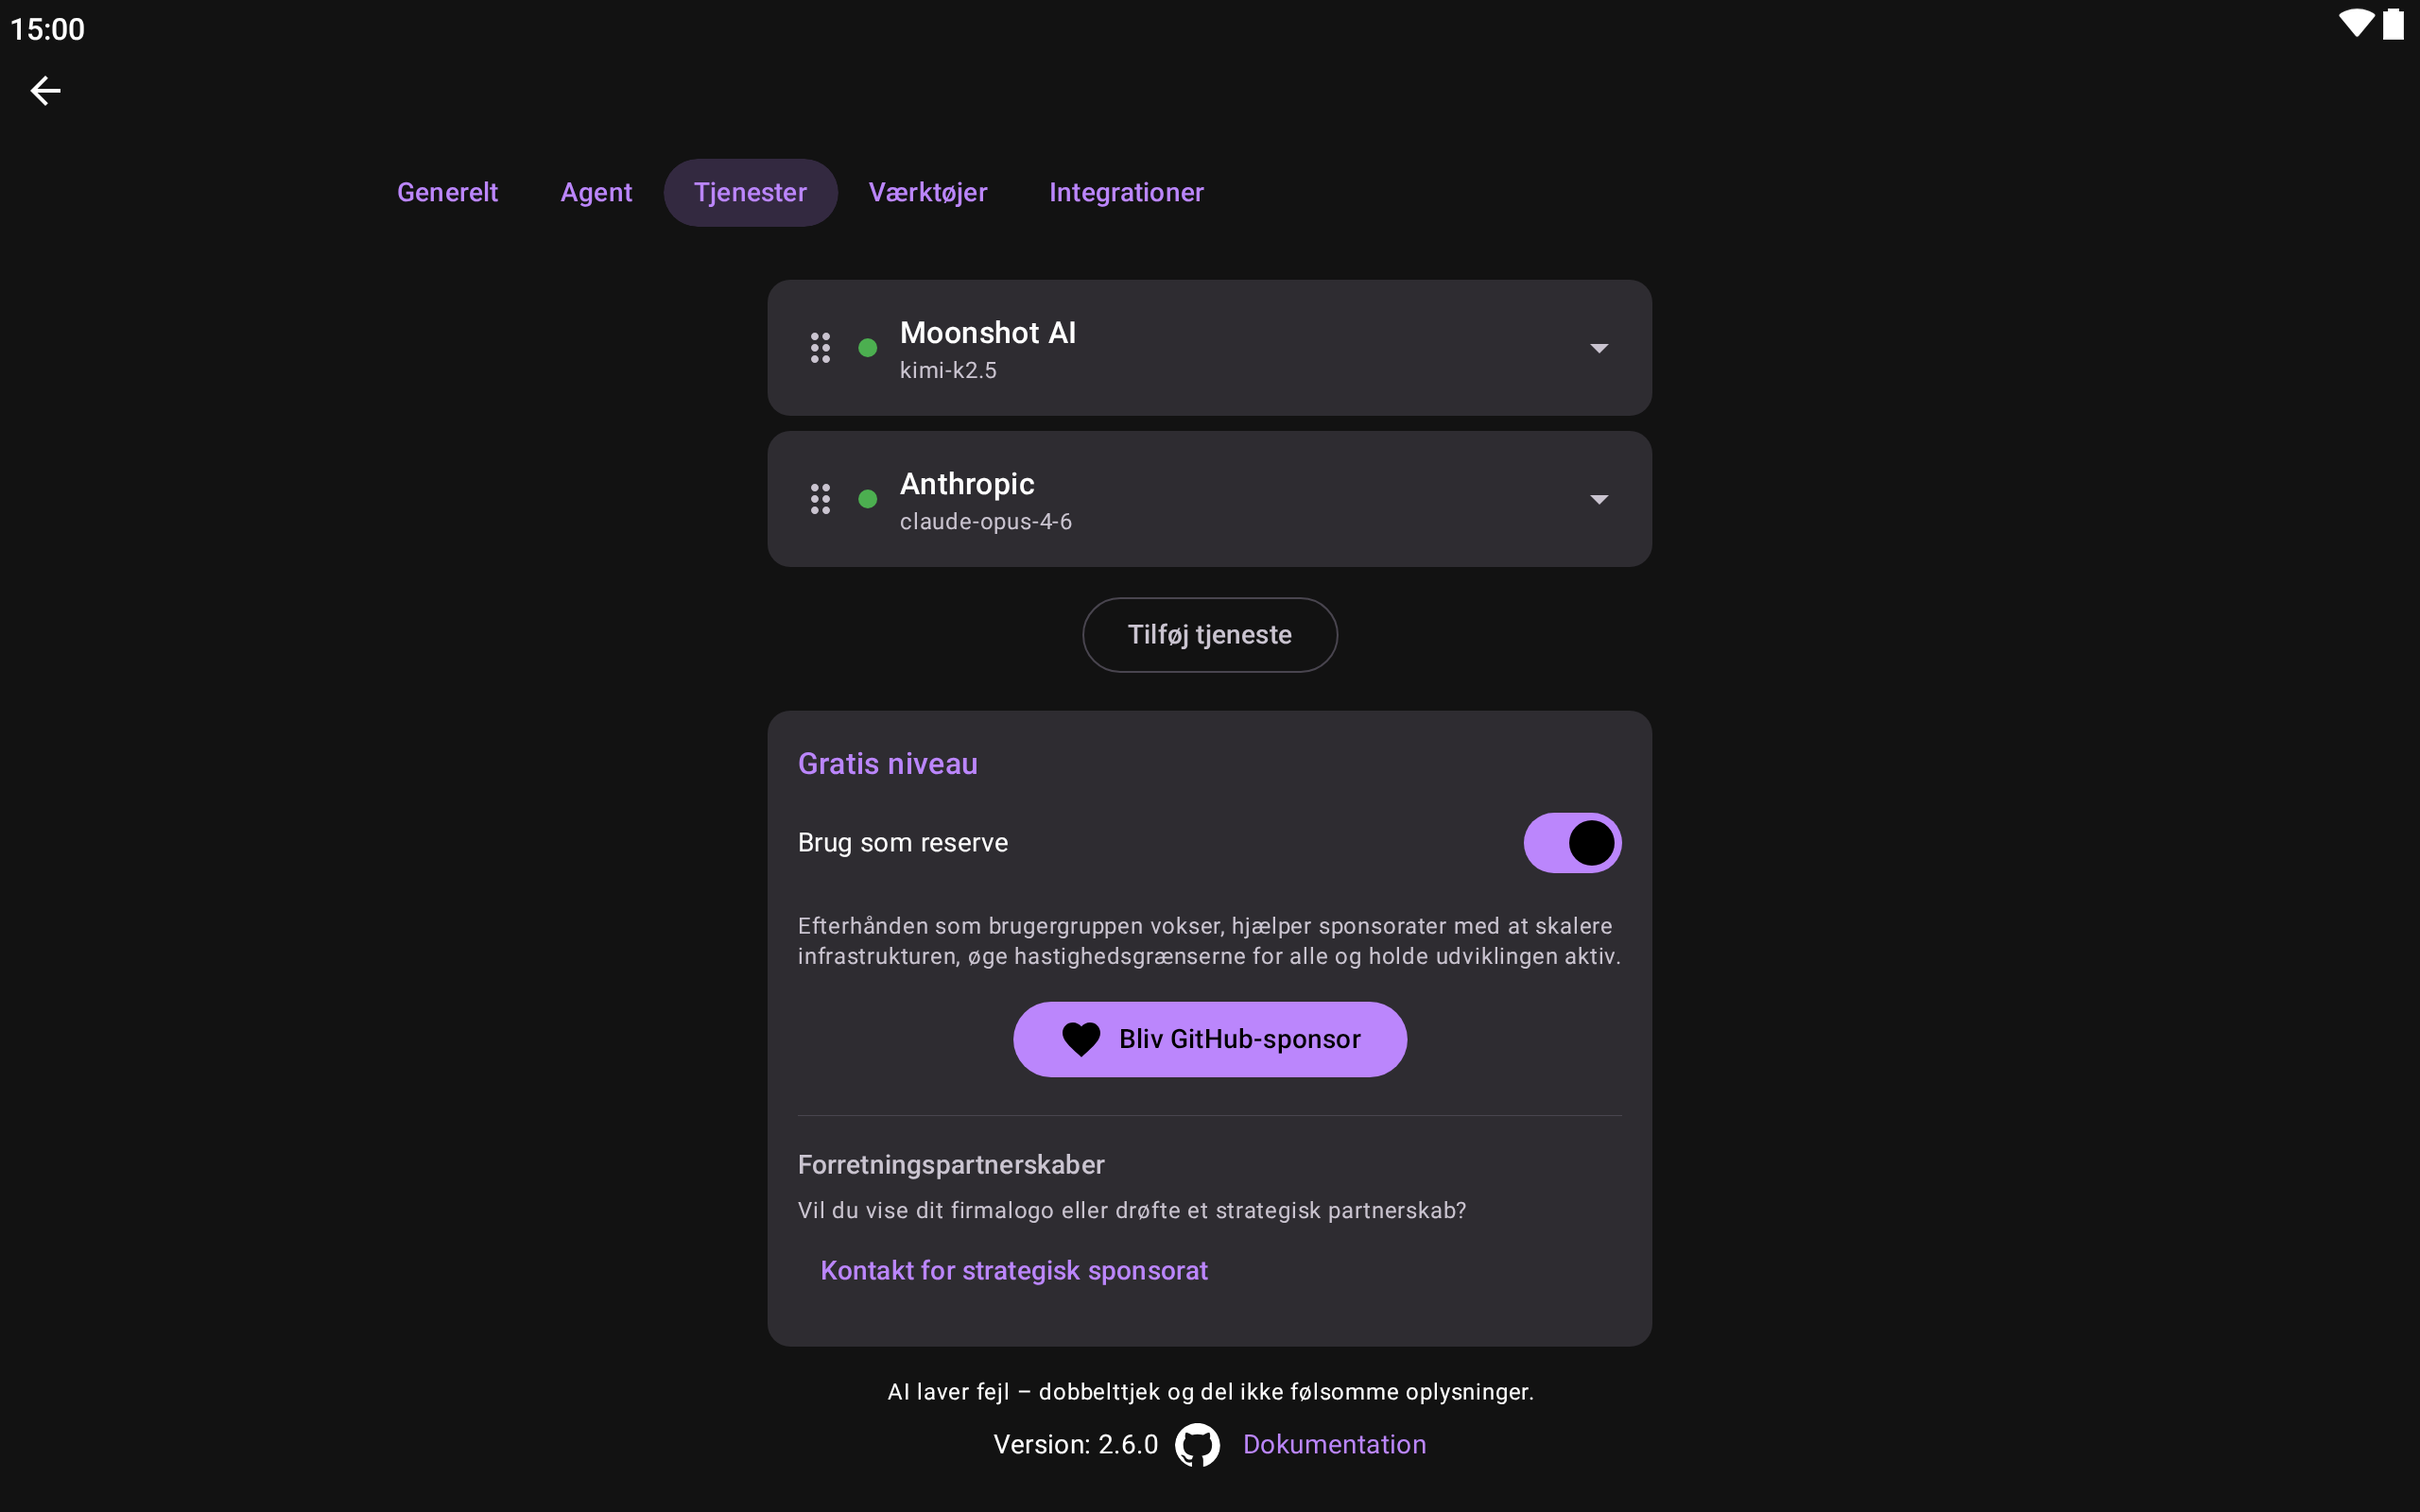Click the heart icon on sponsor button

coord(1081,1040)
